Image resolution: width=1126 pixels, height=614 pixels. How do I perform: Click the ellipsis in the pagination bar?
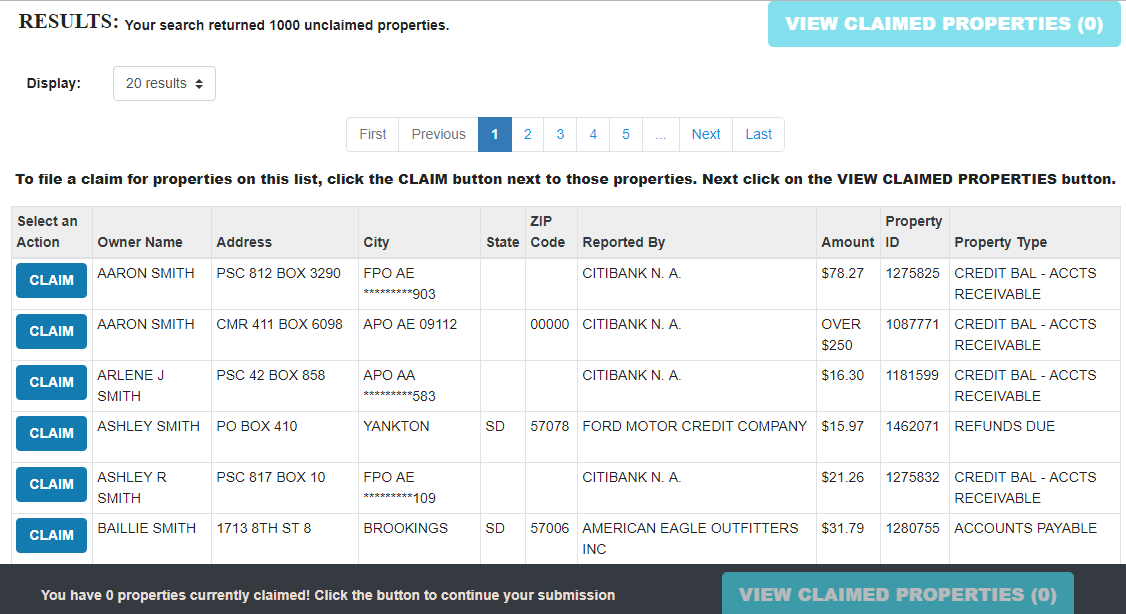coord(660,134)
